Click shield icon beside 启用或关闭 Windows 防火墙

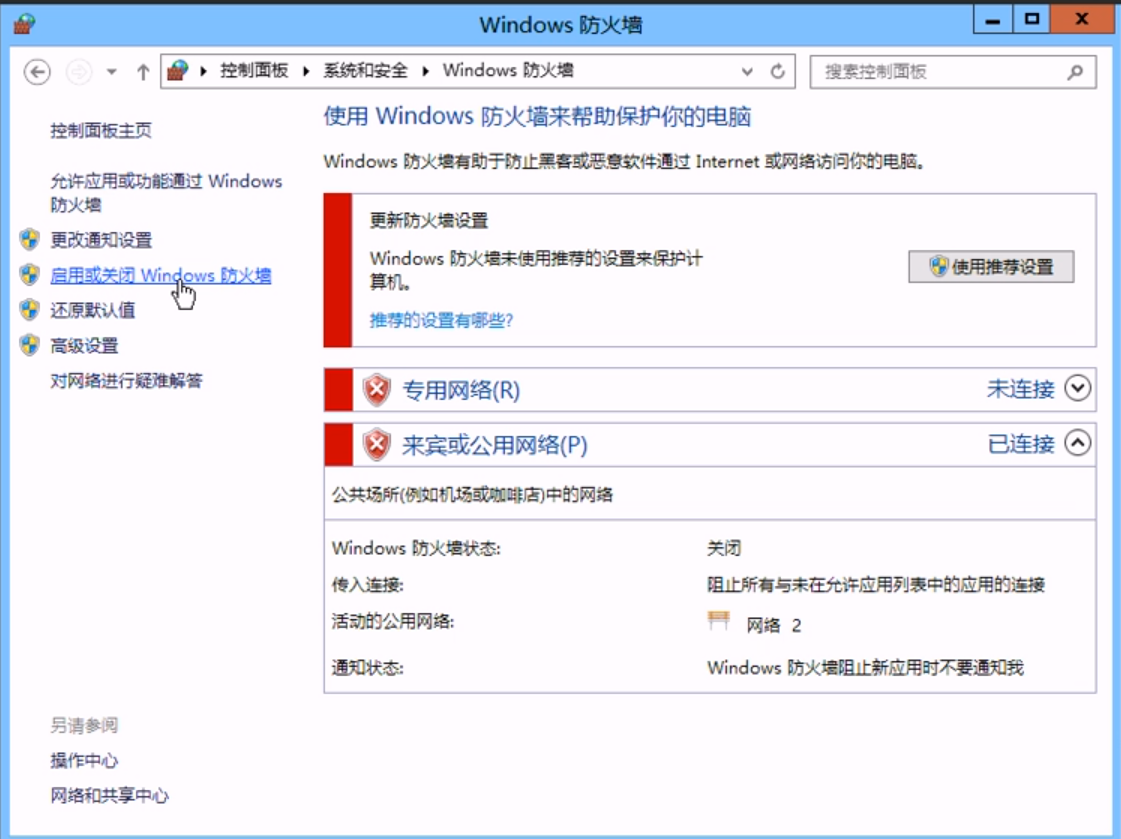click(x=29, y=274)
